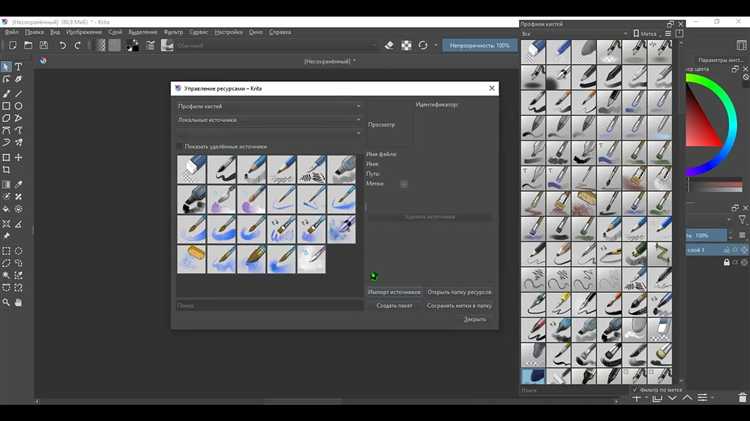The width and height of the screenshot is (750, 421).
Task: Open the Изображение menu
Action: [x=84, y=32]
